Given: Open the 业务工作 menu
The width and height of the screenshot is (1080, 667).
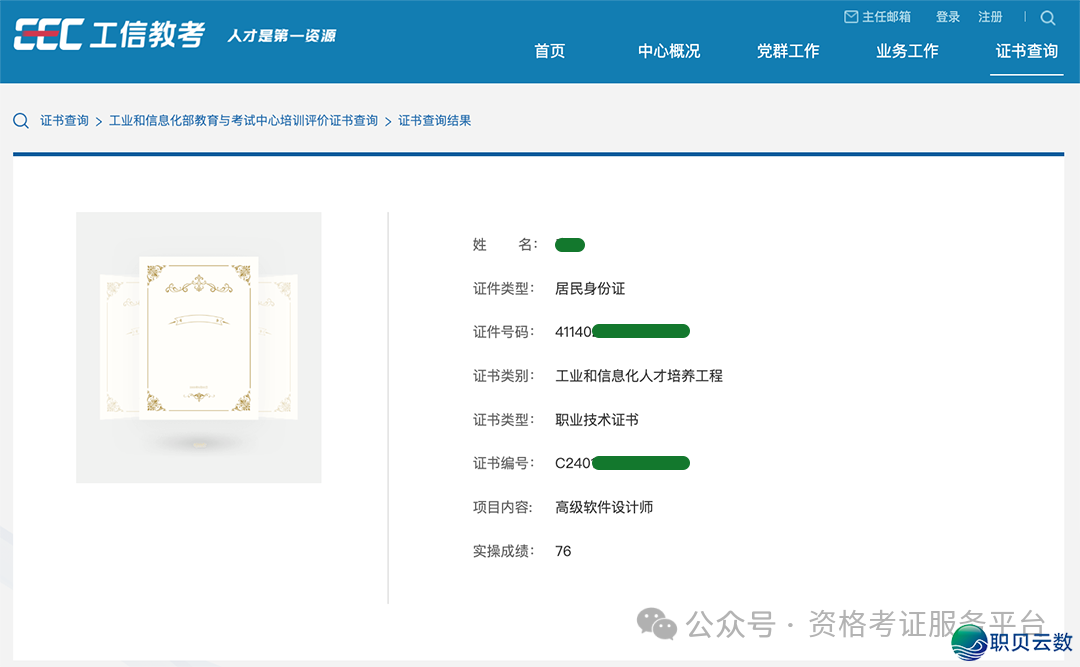Looking at the screenshot, I should coord(907,51).
